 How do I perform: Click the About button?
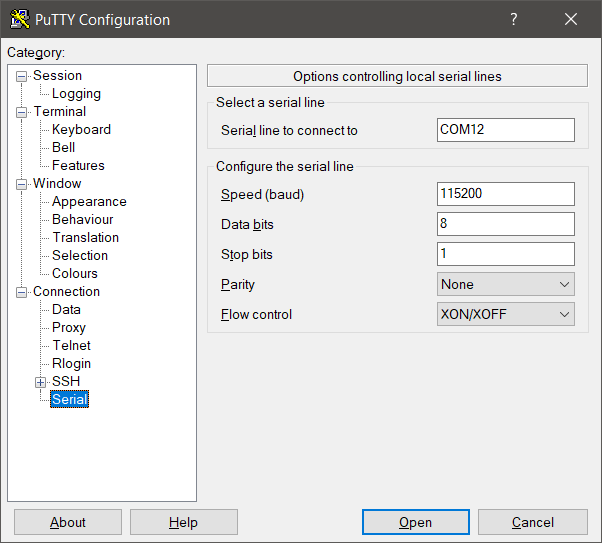click(x=68, y=522)
